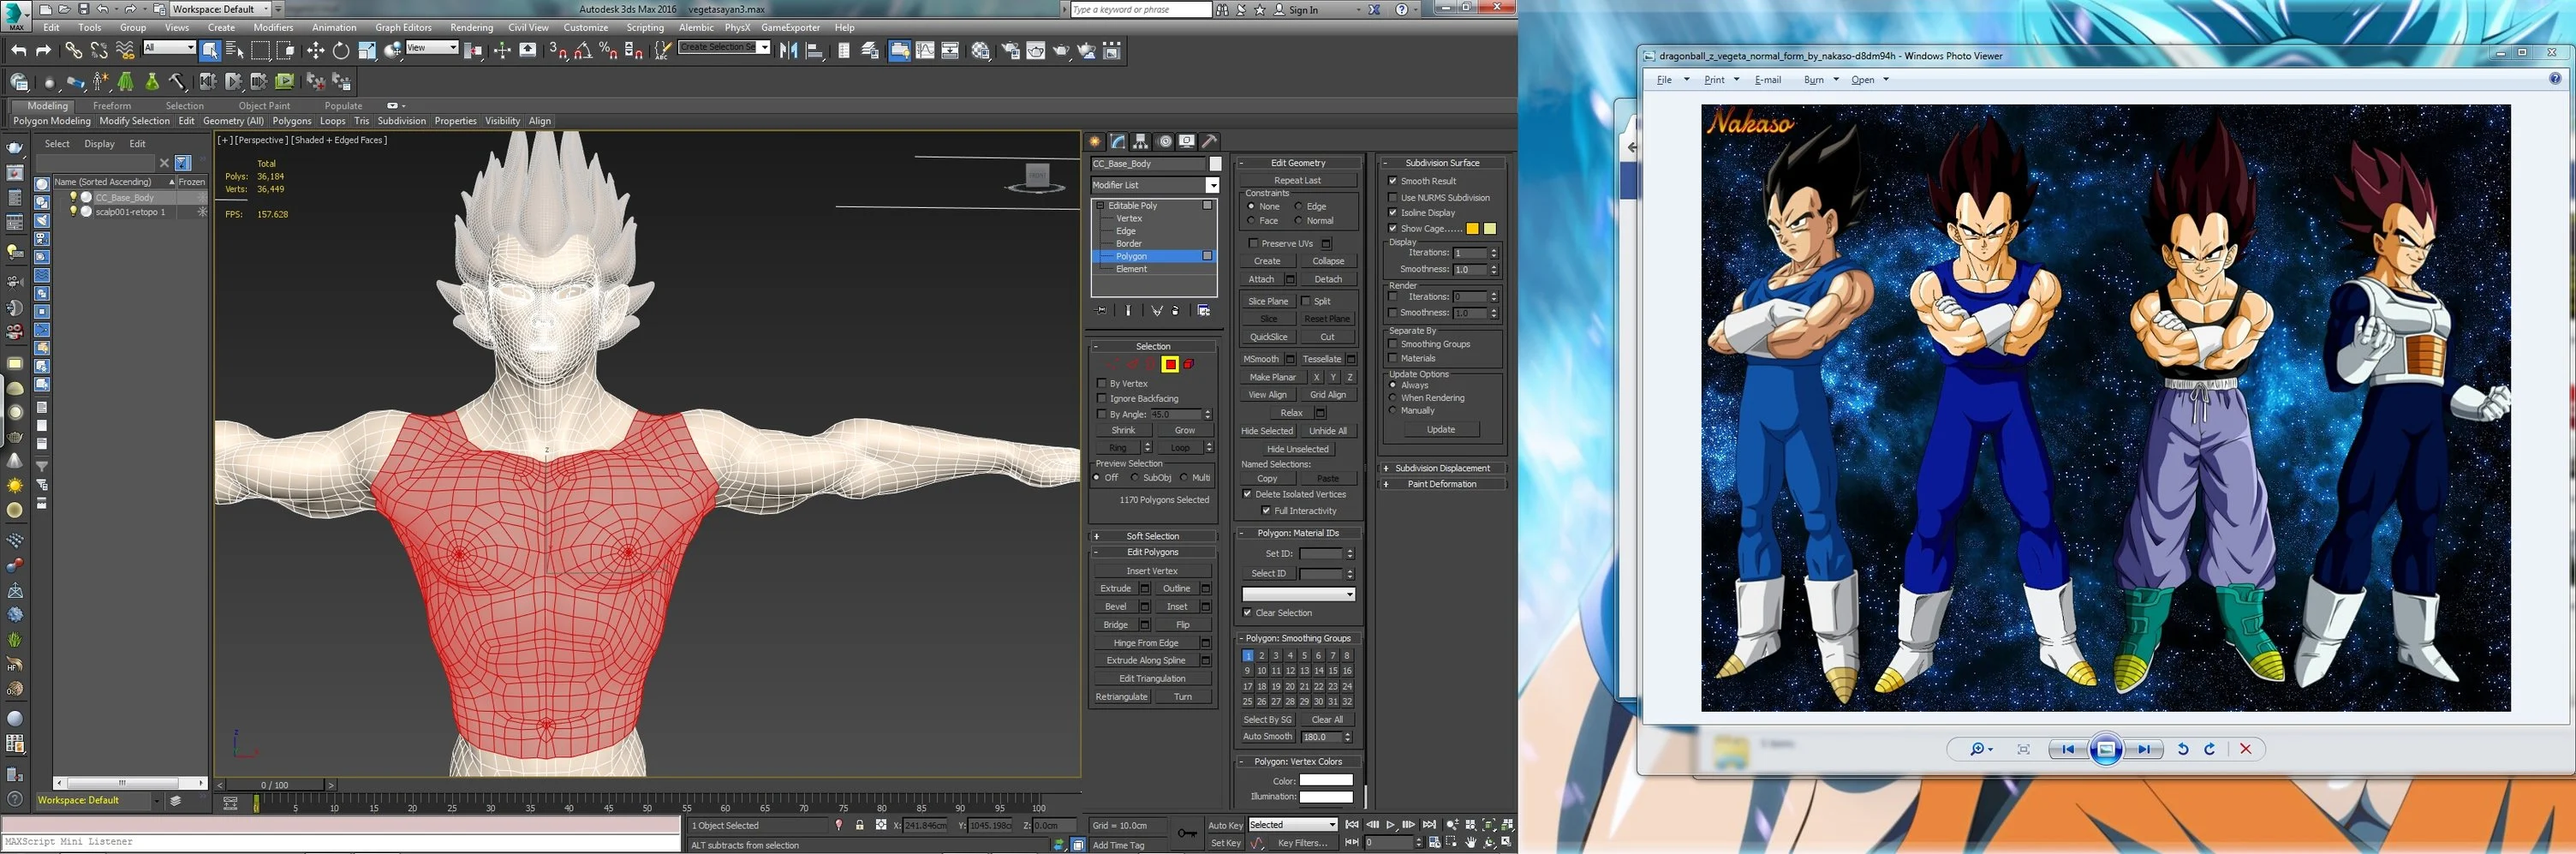Open the Rendering menu
The width and height of the screenshot is (2576, 854).
[471, 27]
